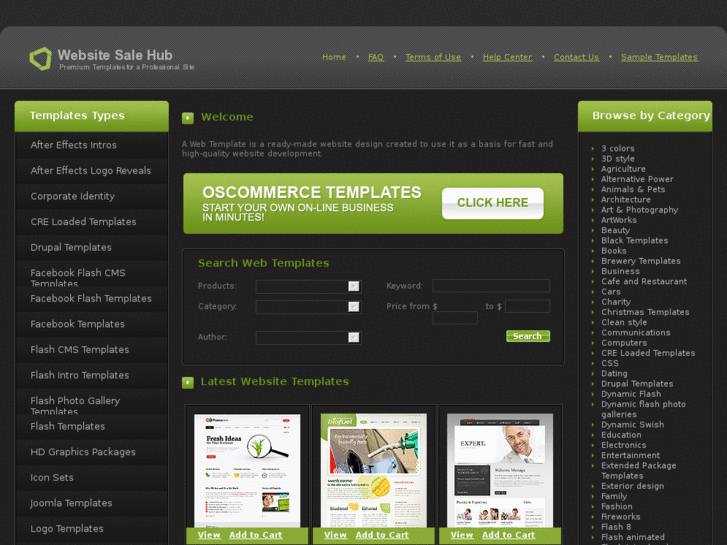Screen dimensions: 727x545
Task: Browse the Brewery Templates category
Action: (x=641, y=261)
